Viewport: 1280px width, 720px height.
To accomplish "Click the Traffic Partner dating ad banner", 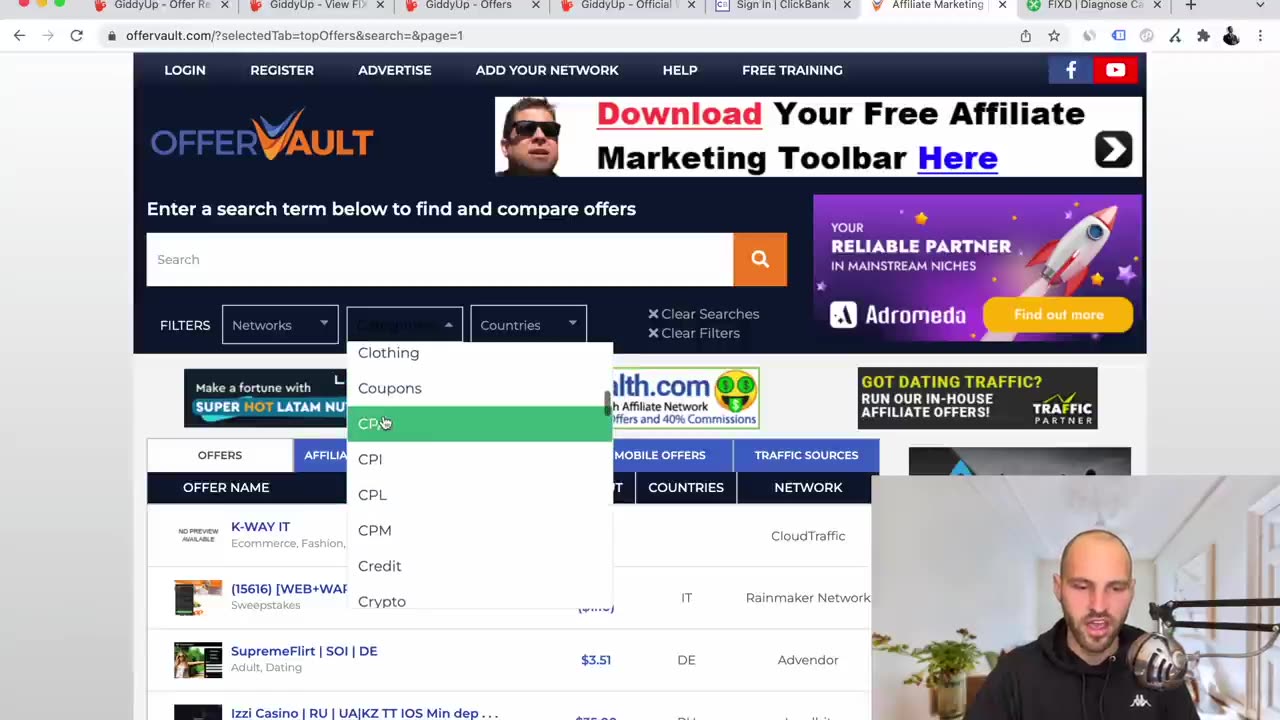I will point(977,398).
